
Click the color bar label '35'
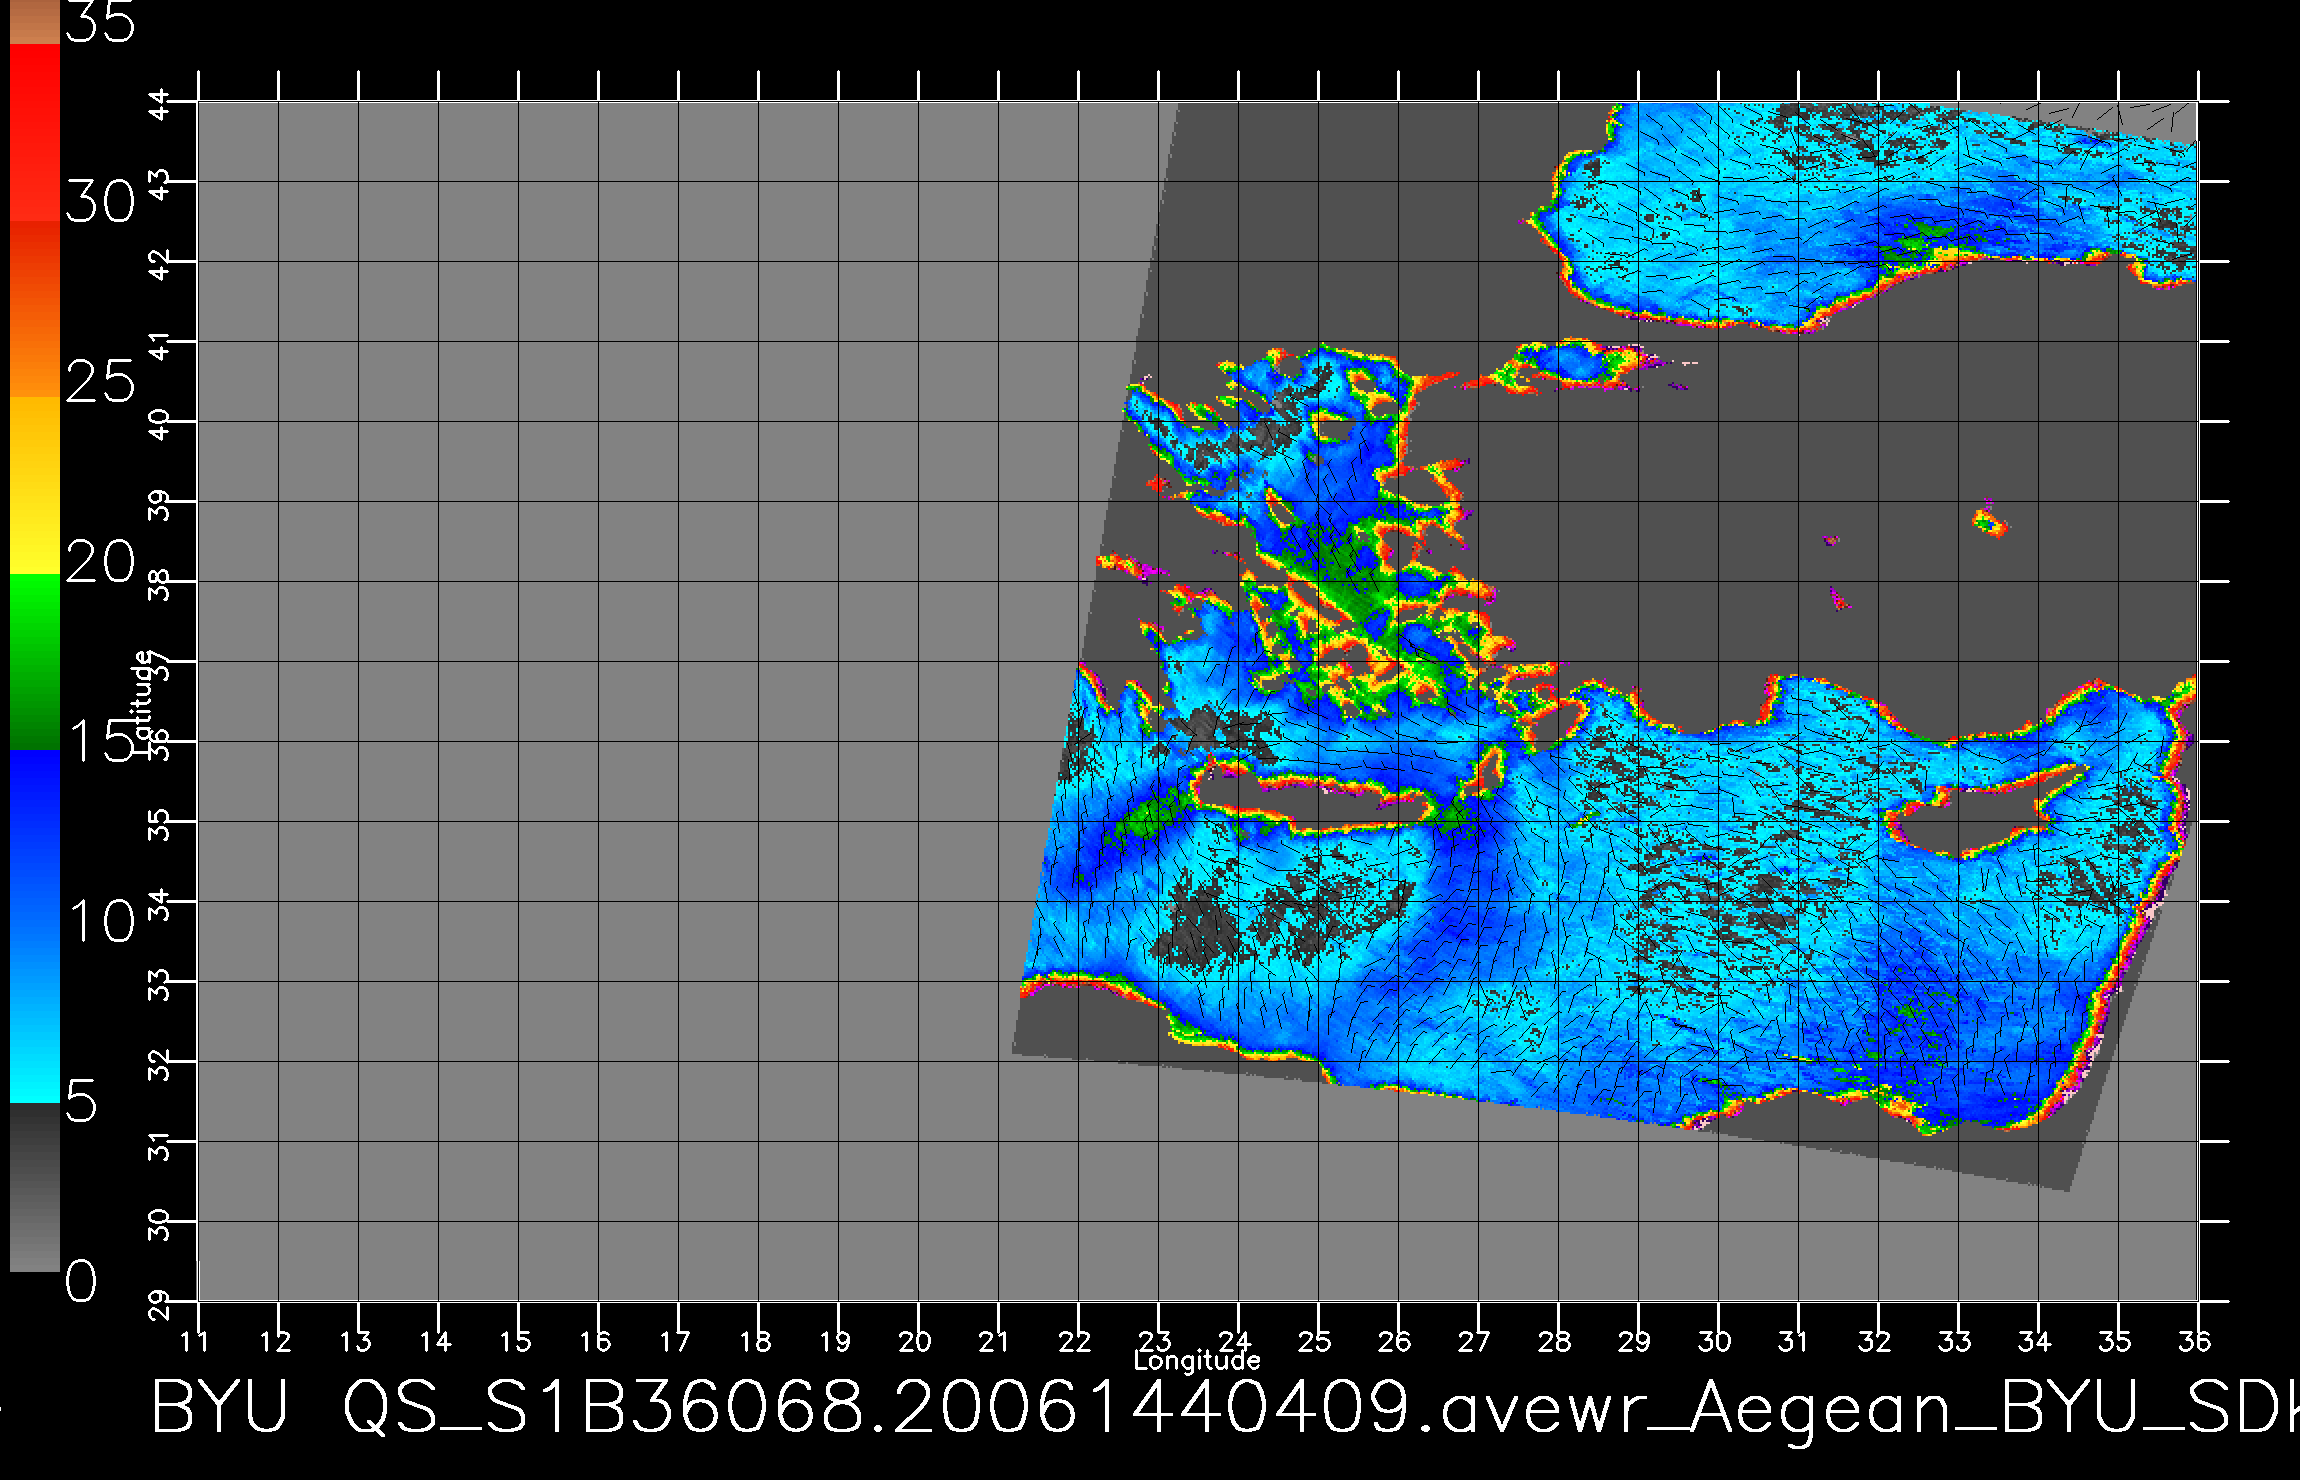[100, 22]
